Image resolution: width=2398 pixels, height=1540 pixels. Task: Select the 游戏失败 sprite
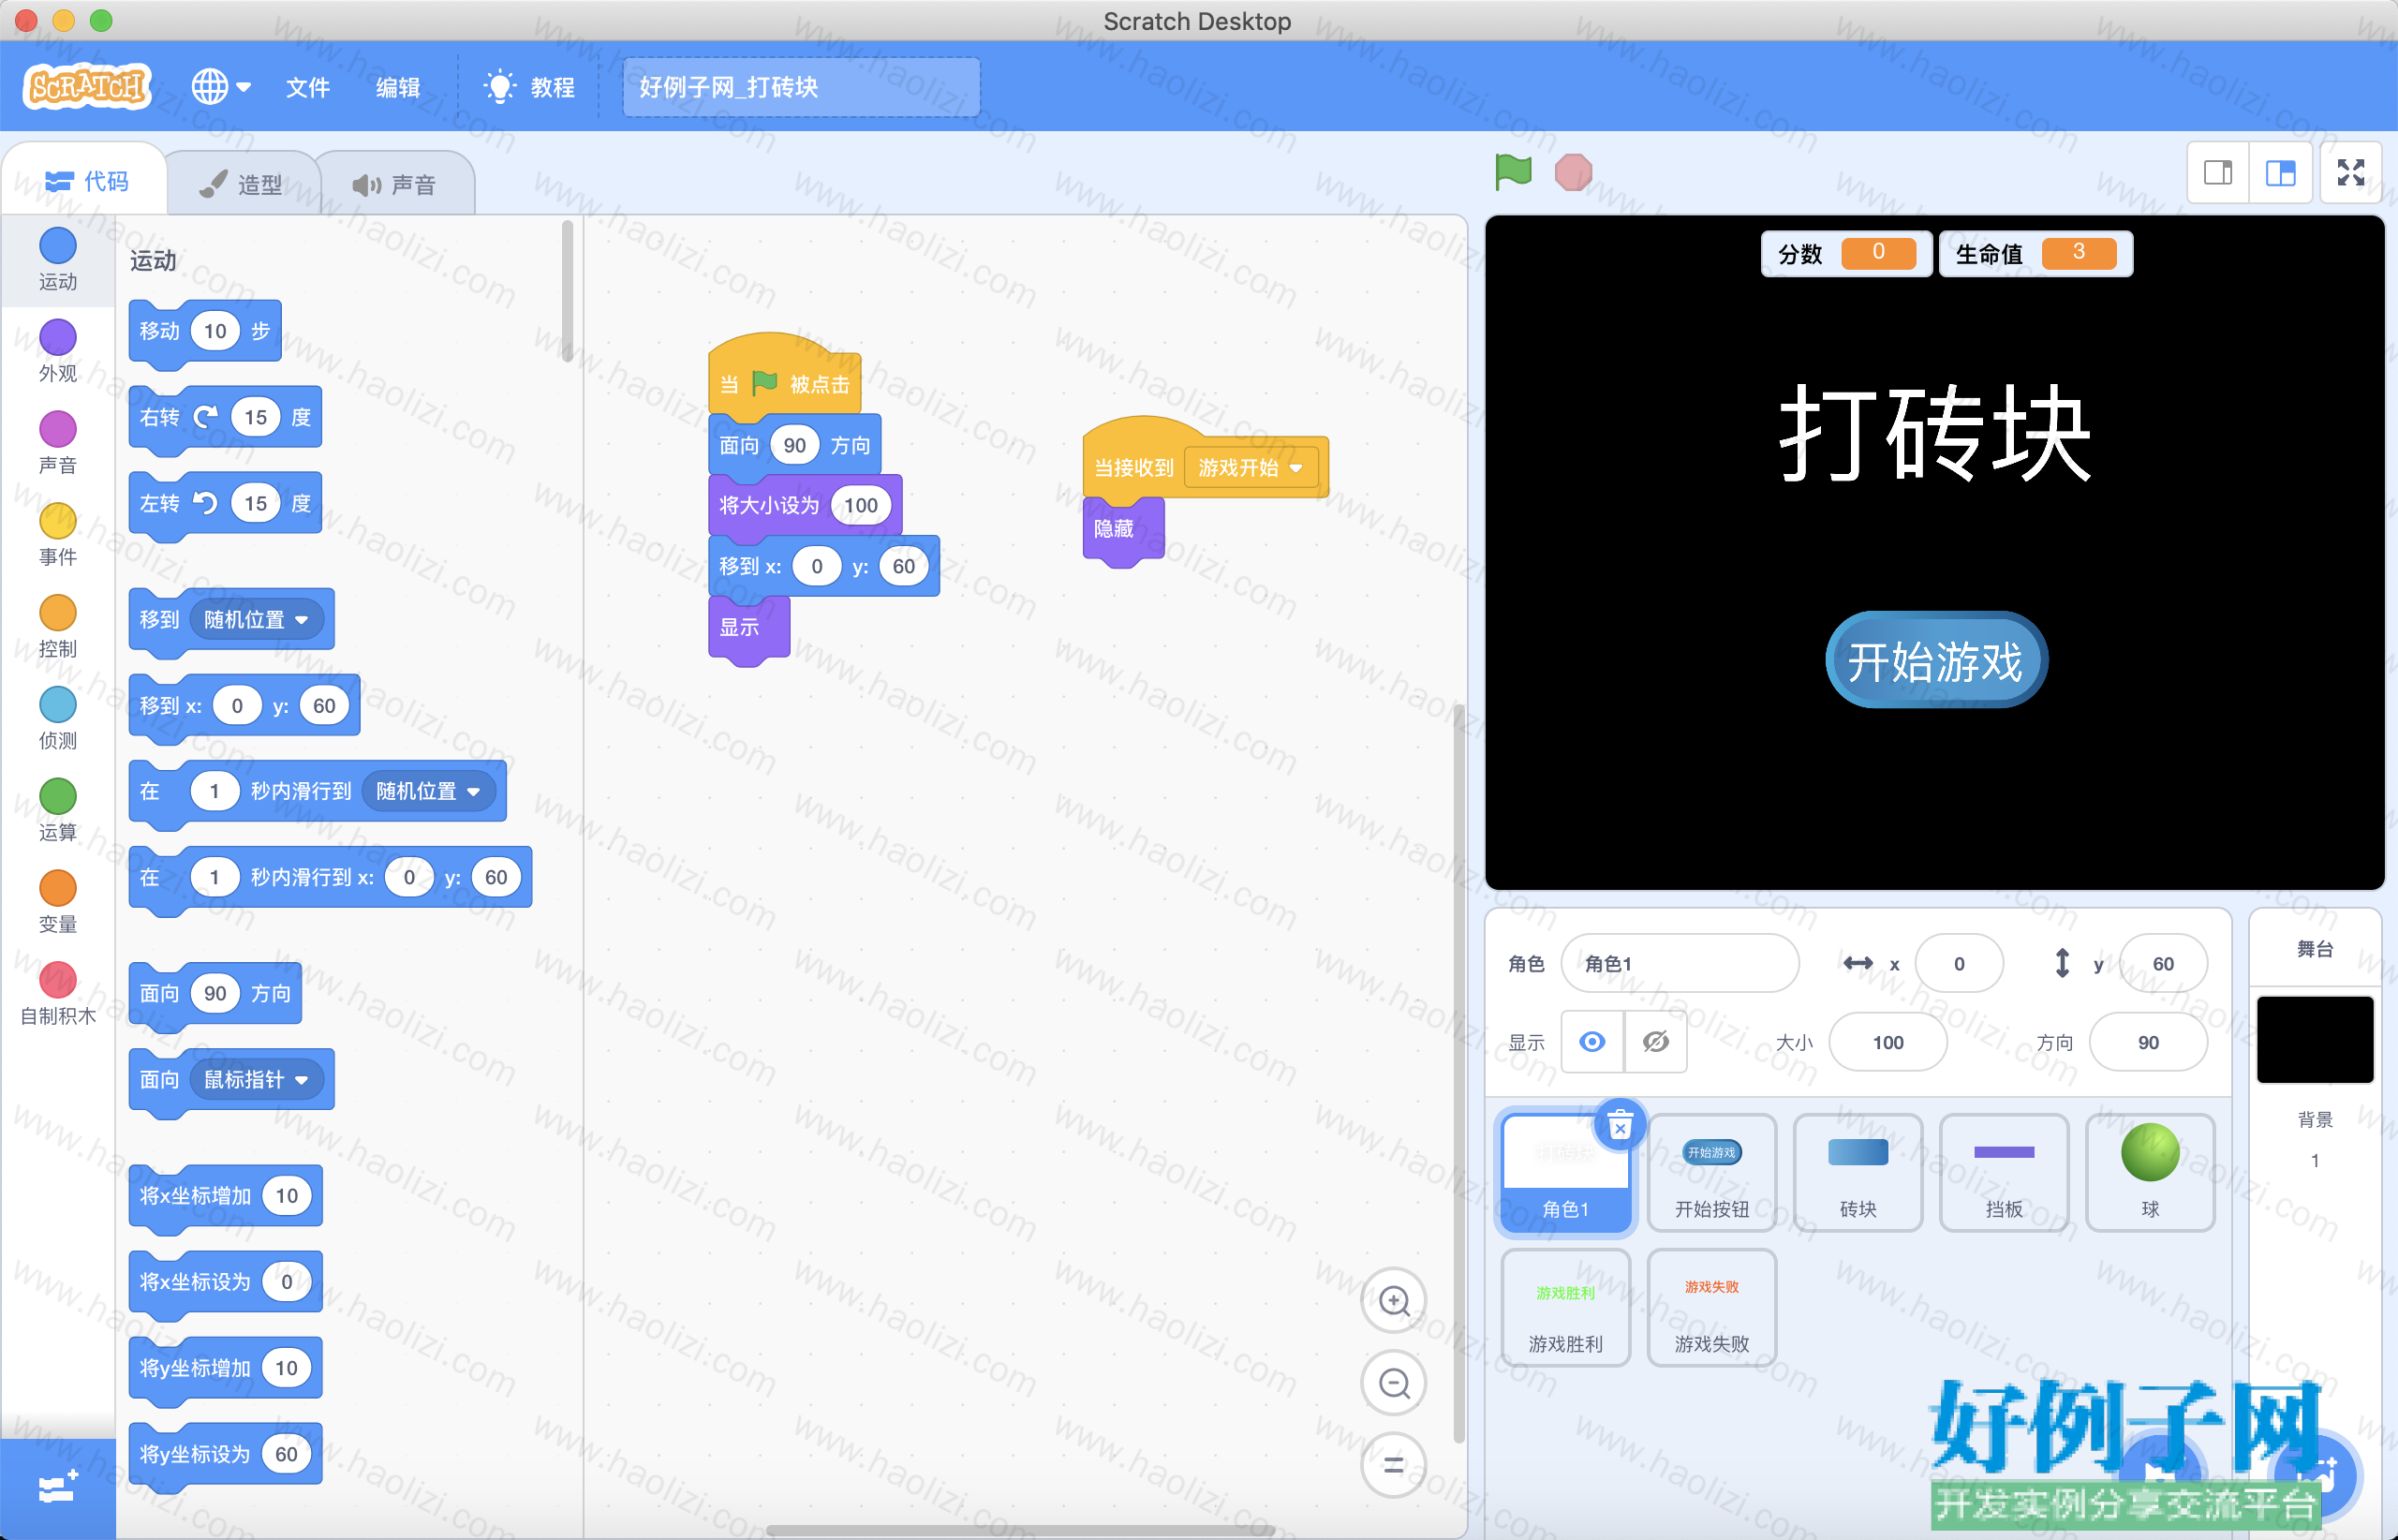coord(1712,1308)
